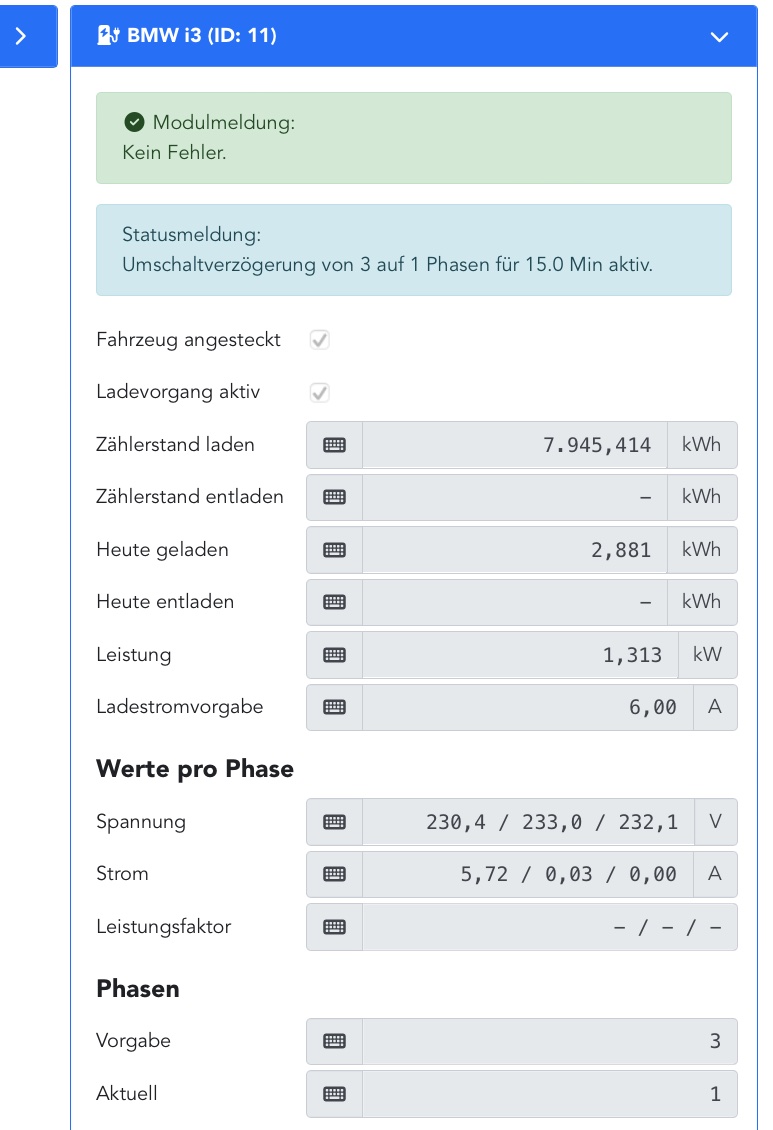Click the BMW i3 (ID: 11) header title
The width and height of the screenshot is (773, 1130).
click(x=201, y=36)
